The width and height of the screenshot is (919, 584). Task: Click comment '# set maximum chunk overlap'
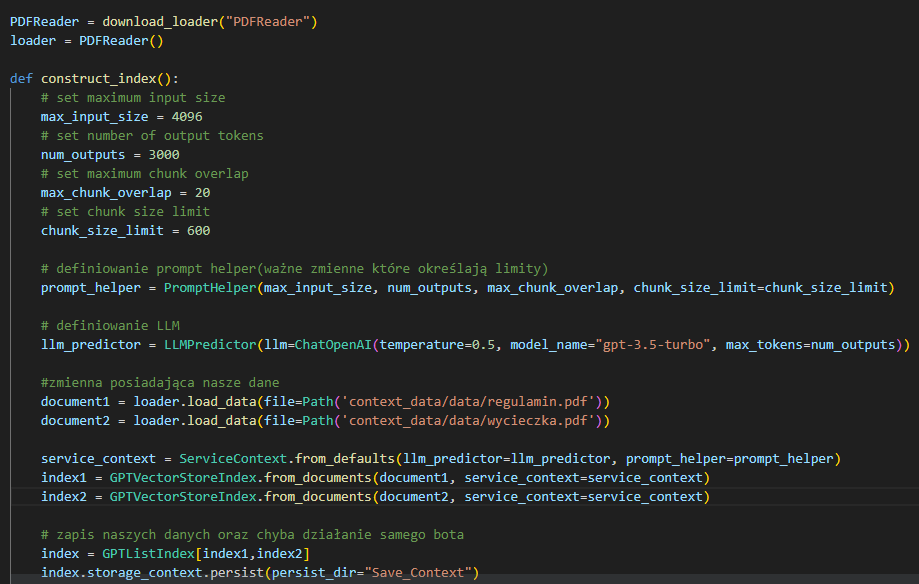click(x=145, y=174)
